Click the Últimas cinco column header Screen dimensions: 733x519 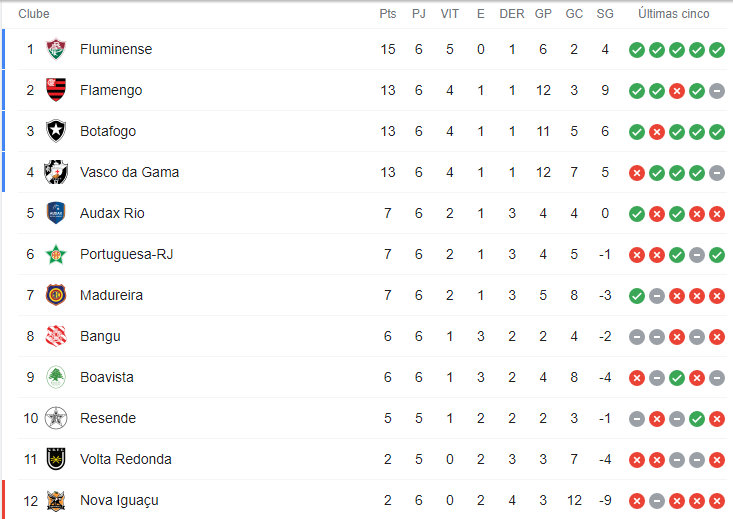click(x=674, y=14)
